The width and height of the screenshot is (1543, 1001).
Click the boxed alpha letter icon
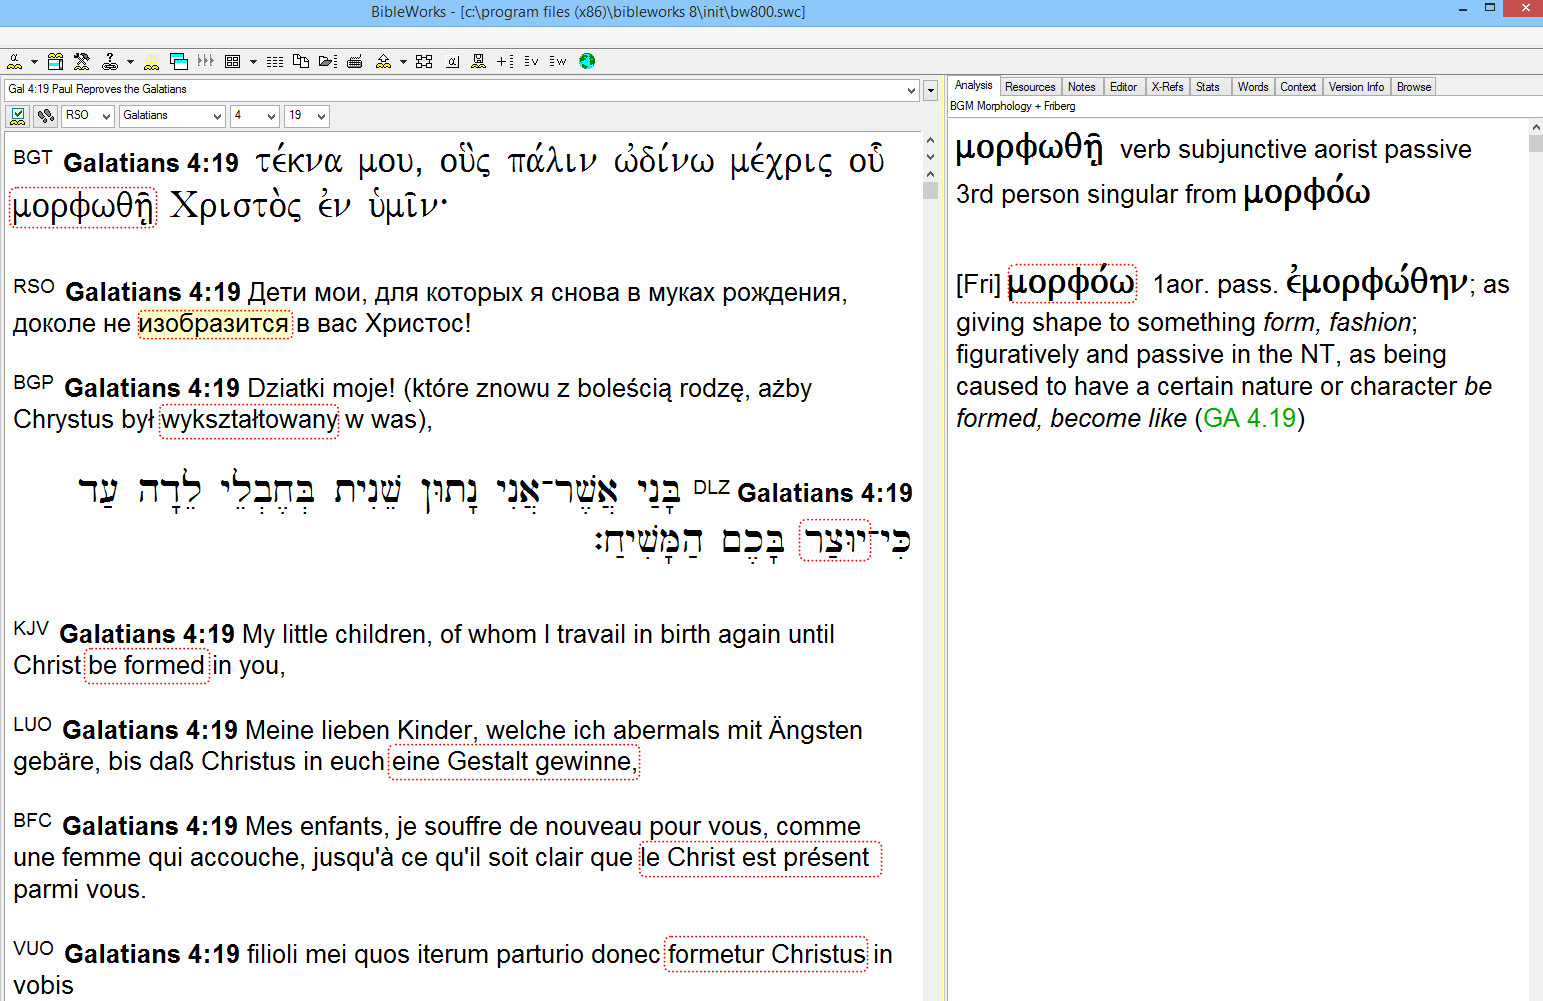click(x=452, y=62)
